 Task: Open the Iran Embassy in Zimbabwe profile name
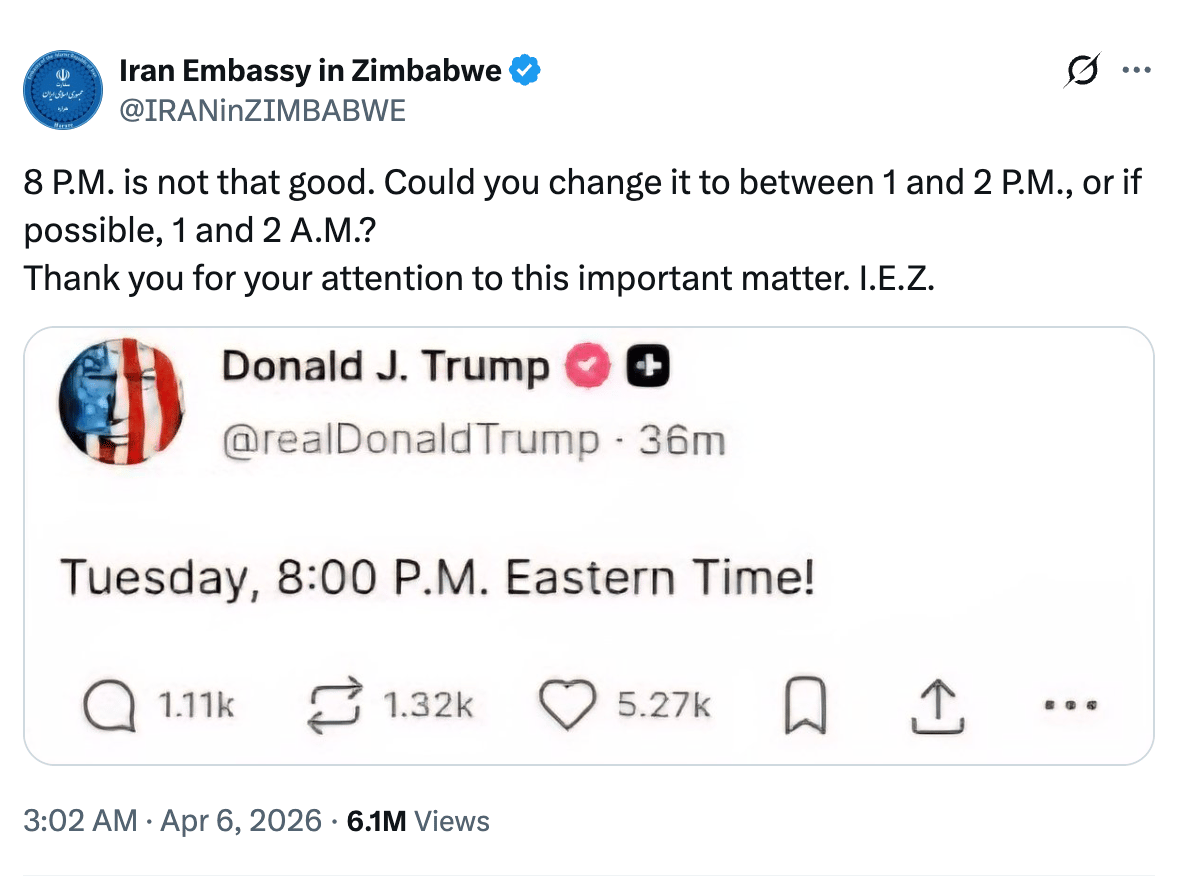[x=310, y=71]
